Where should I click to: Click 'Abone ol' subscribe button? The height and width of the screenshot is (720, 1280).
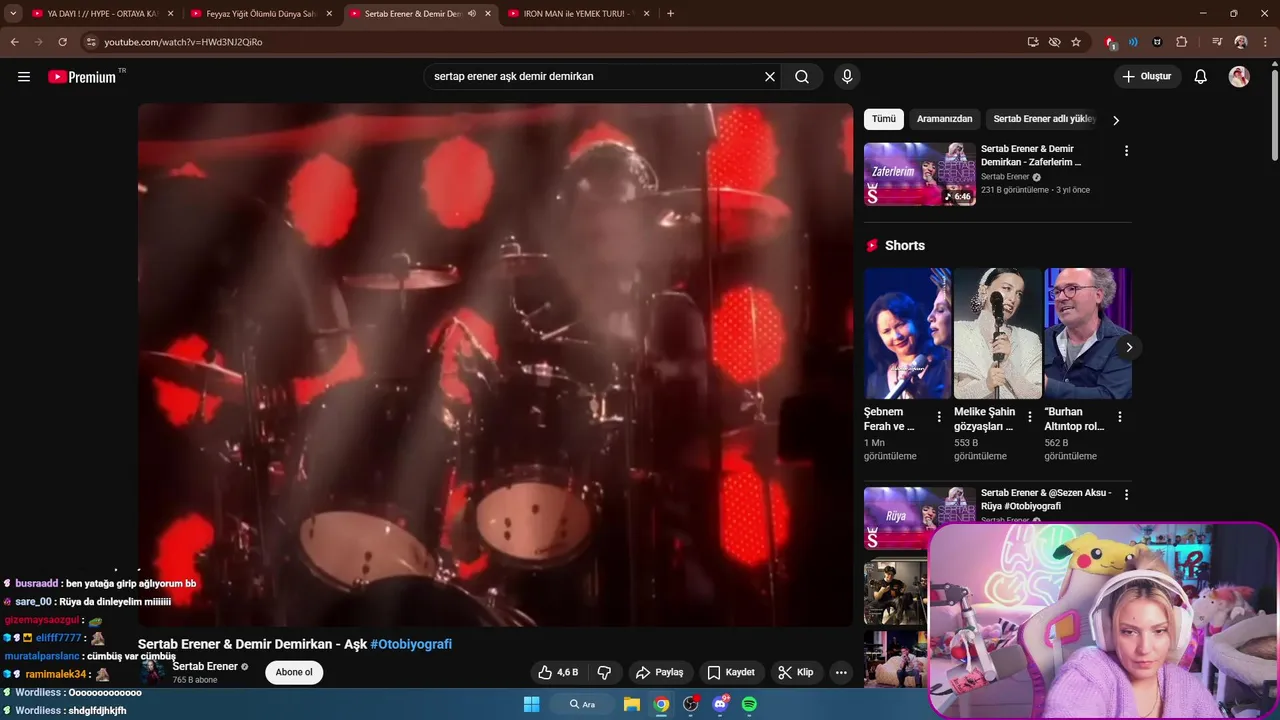pyautogui.click(x=294, y=672)
